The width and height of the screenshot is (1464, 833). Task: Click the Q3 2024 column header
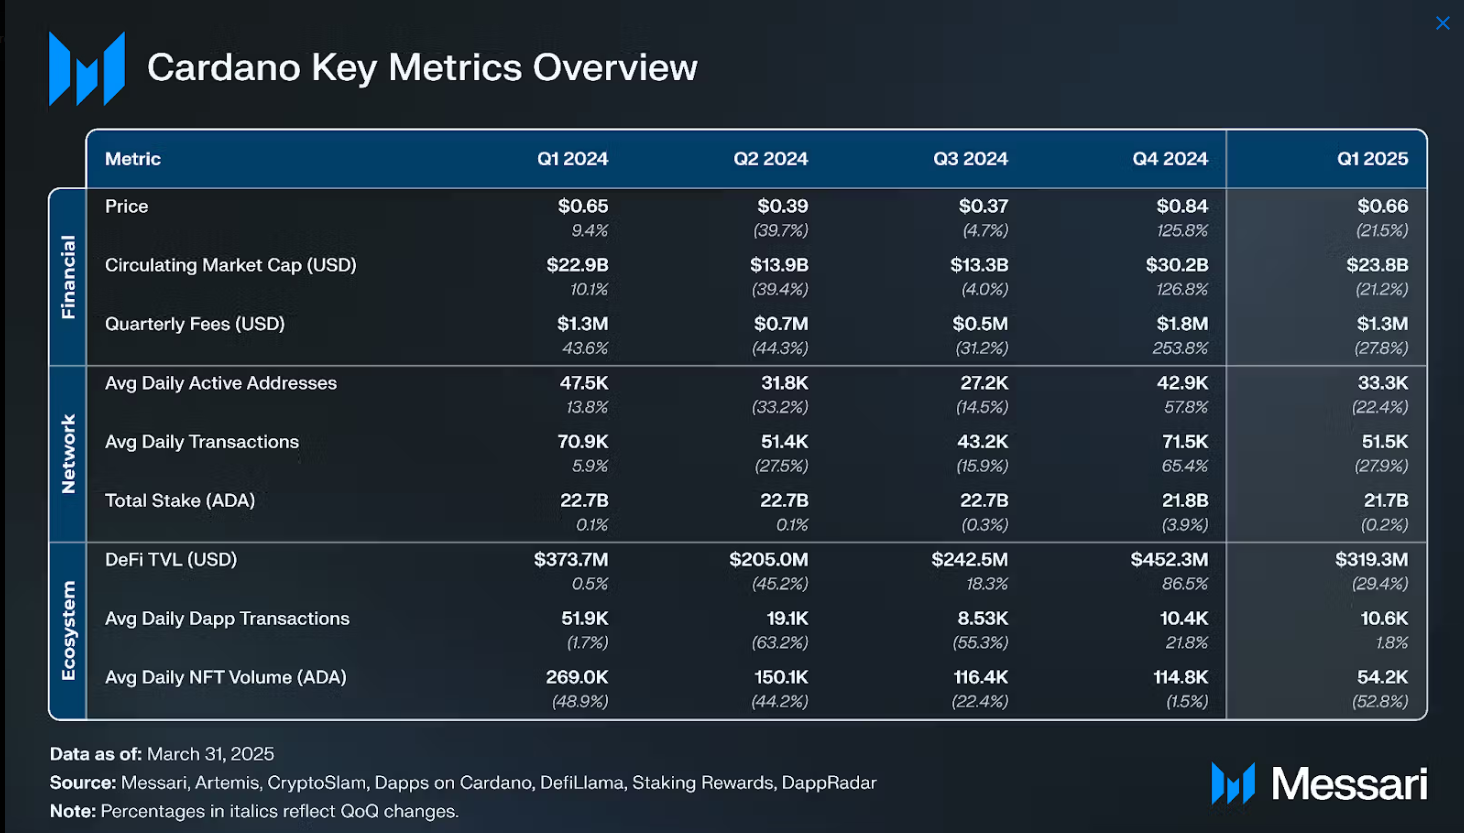pos(970,159)
